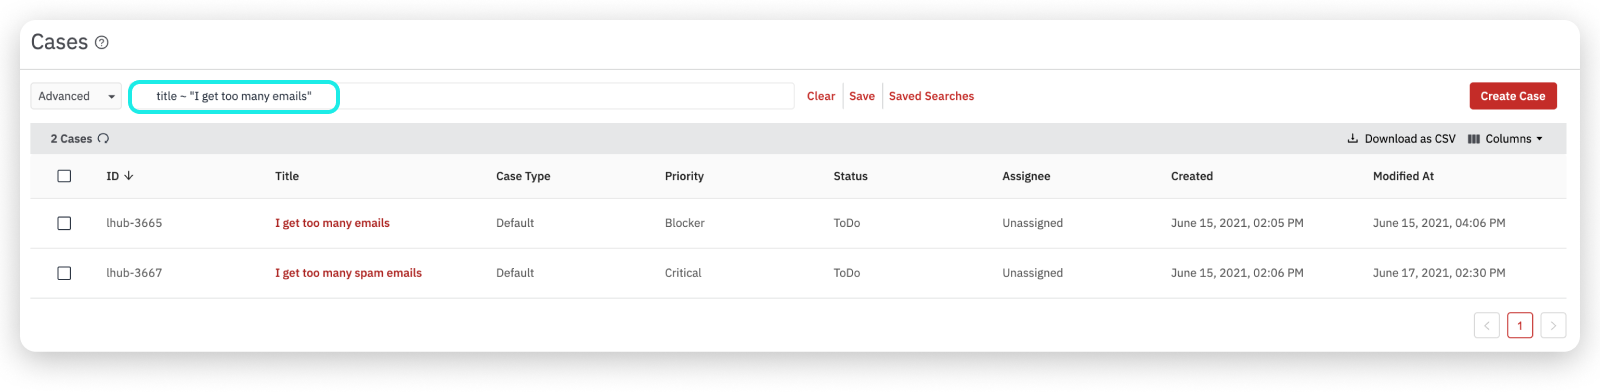Clear the current search query
The height and width of the screenshot is (392, 1600).
pos(821,96)
